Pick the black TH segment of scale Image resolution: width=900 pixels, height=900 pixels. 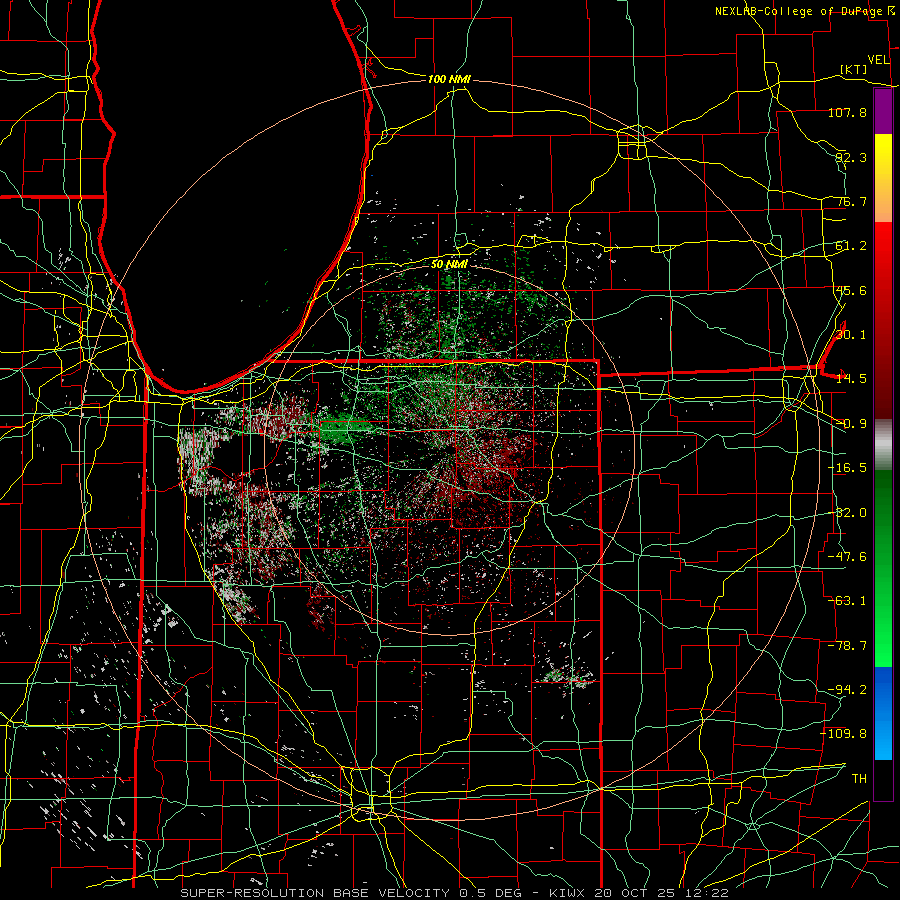click(883, 779)
